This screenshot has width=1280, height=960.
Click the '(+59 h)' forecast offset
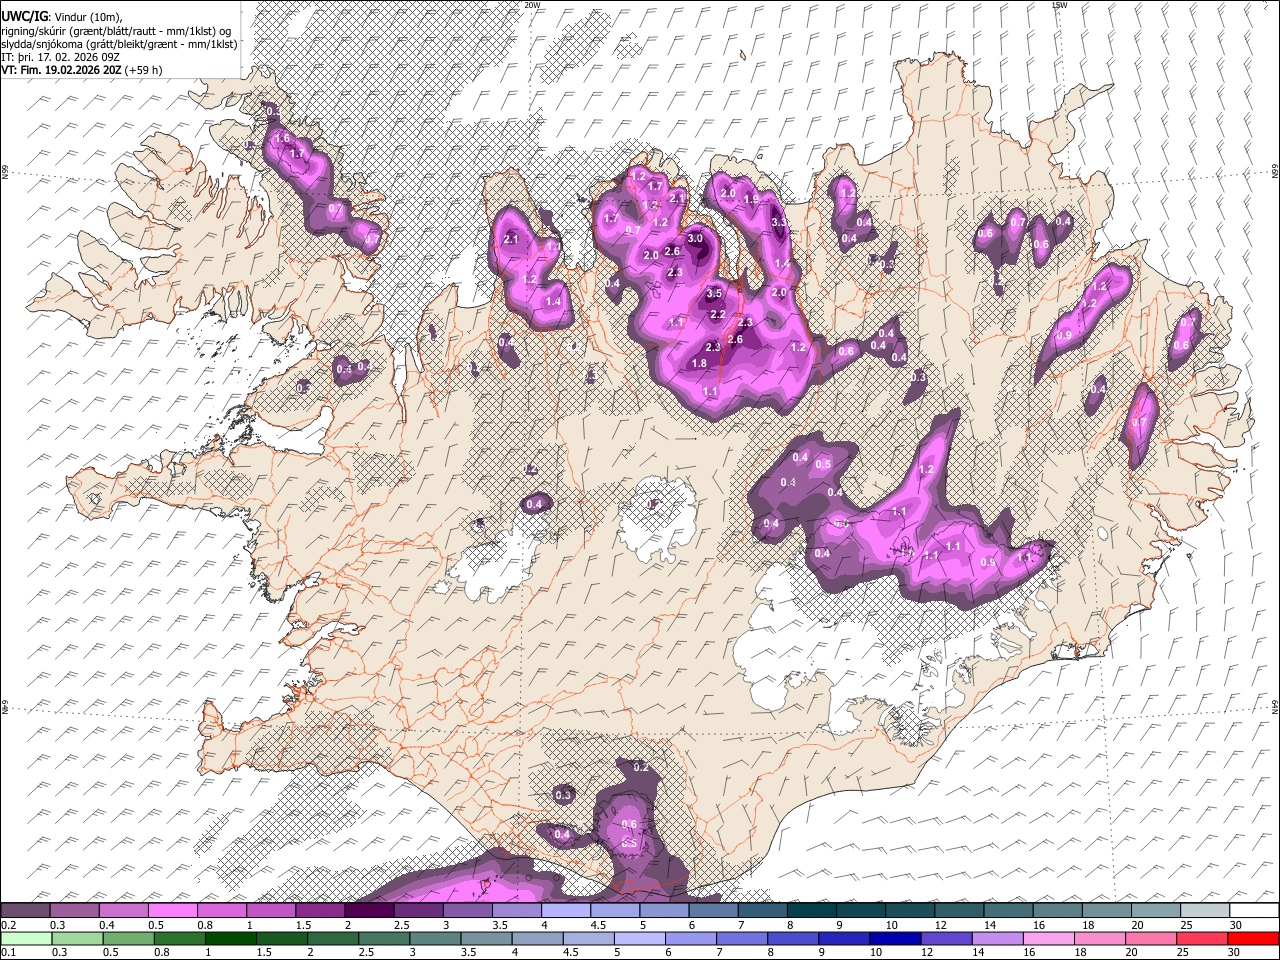144,70
